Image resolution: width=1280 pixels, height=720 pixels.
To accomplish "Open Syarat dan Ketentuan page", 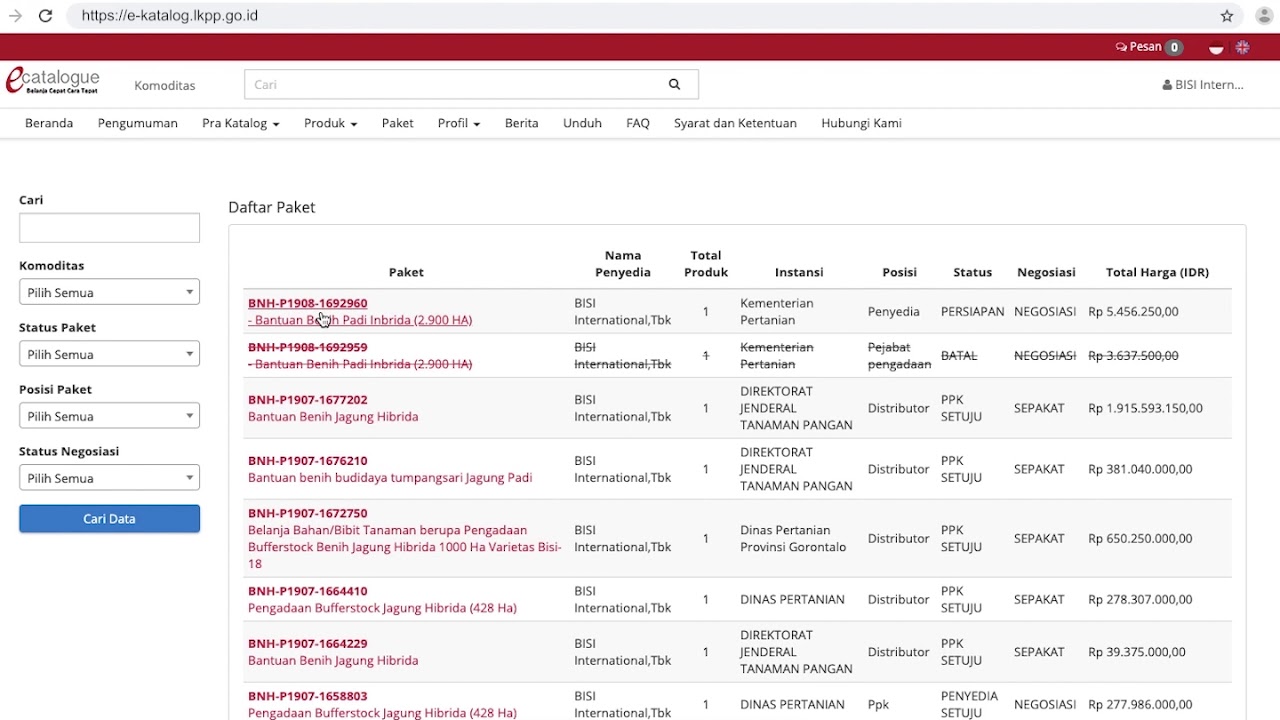I will pos(735,123).
